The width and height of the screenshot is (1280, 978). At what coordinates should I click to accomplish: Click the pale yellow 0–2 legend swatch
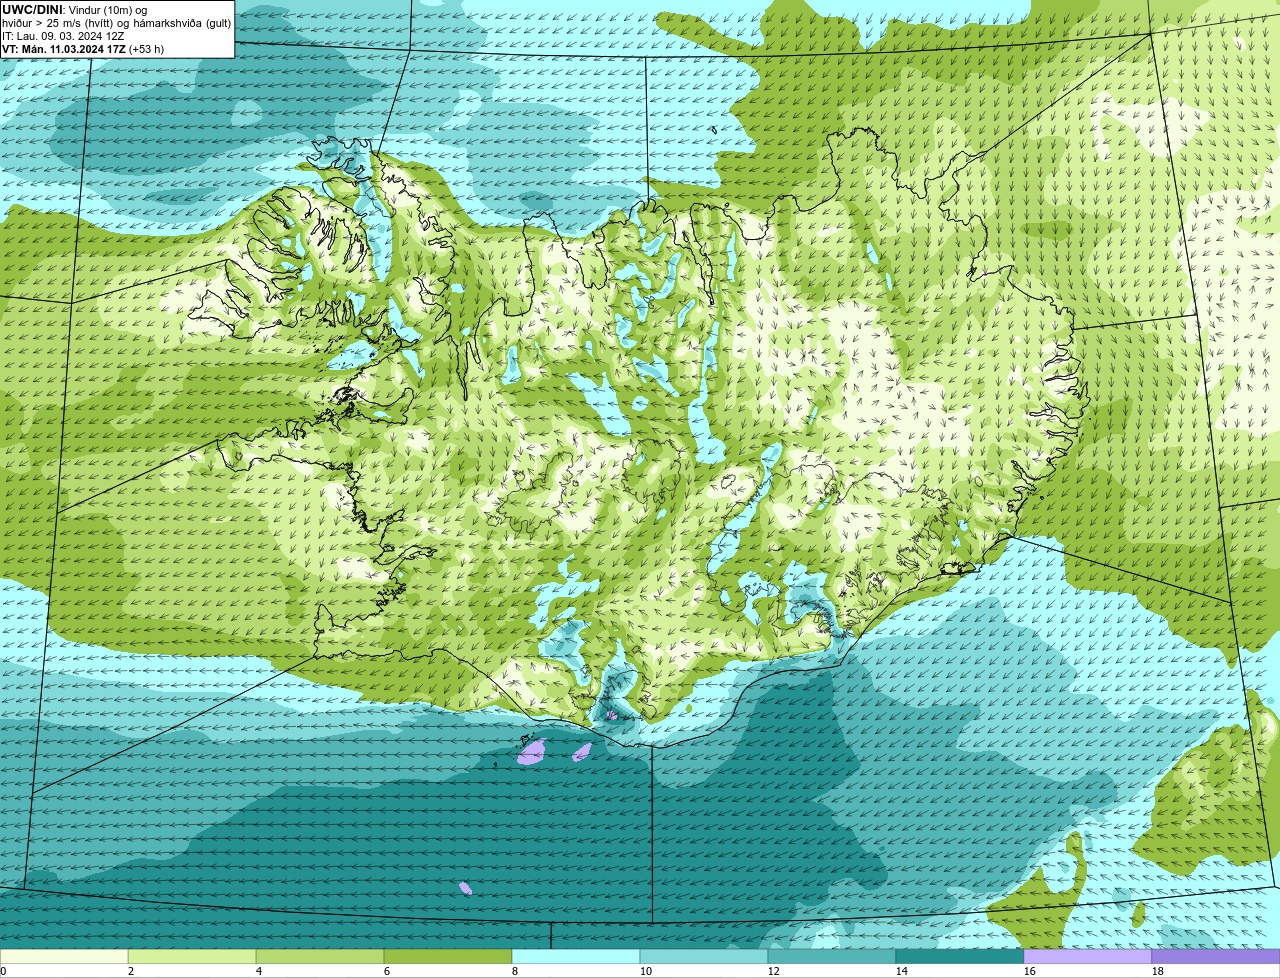pos(64,957)
